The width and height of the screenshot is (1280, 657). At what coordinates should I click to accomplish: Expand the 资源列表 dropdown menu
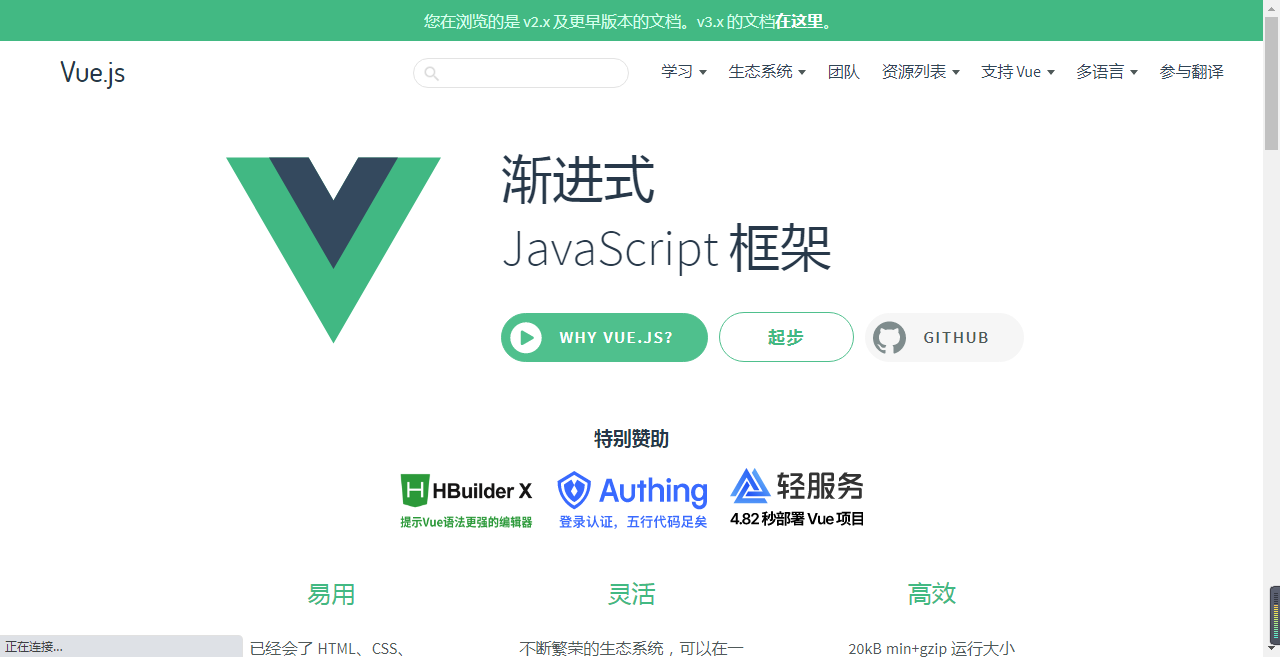920,72
